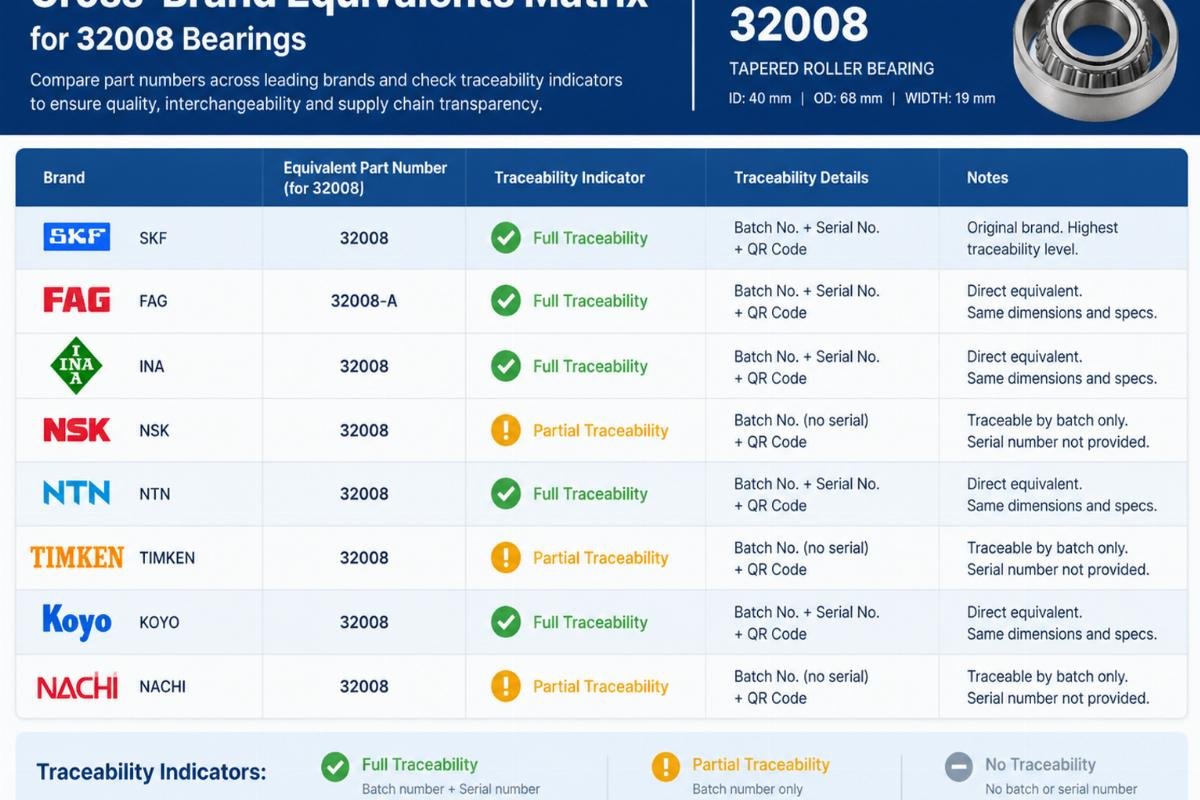Image resolution: width=1200 pixels, height=800 pixels.
Task: Click the orange TIMKEN logo
Action: 77,557
